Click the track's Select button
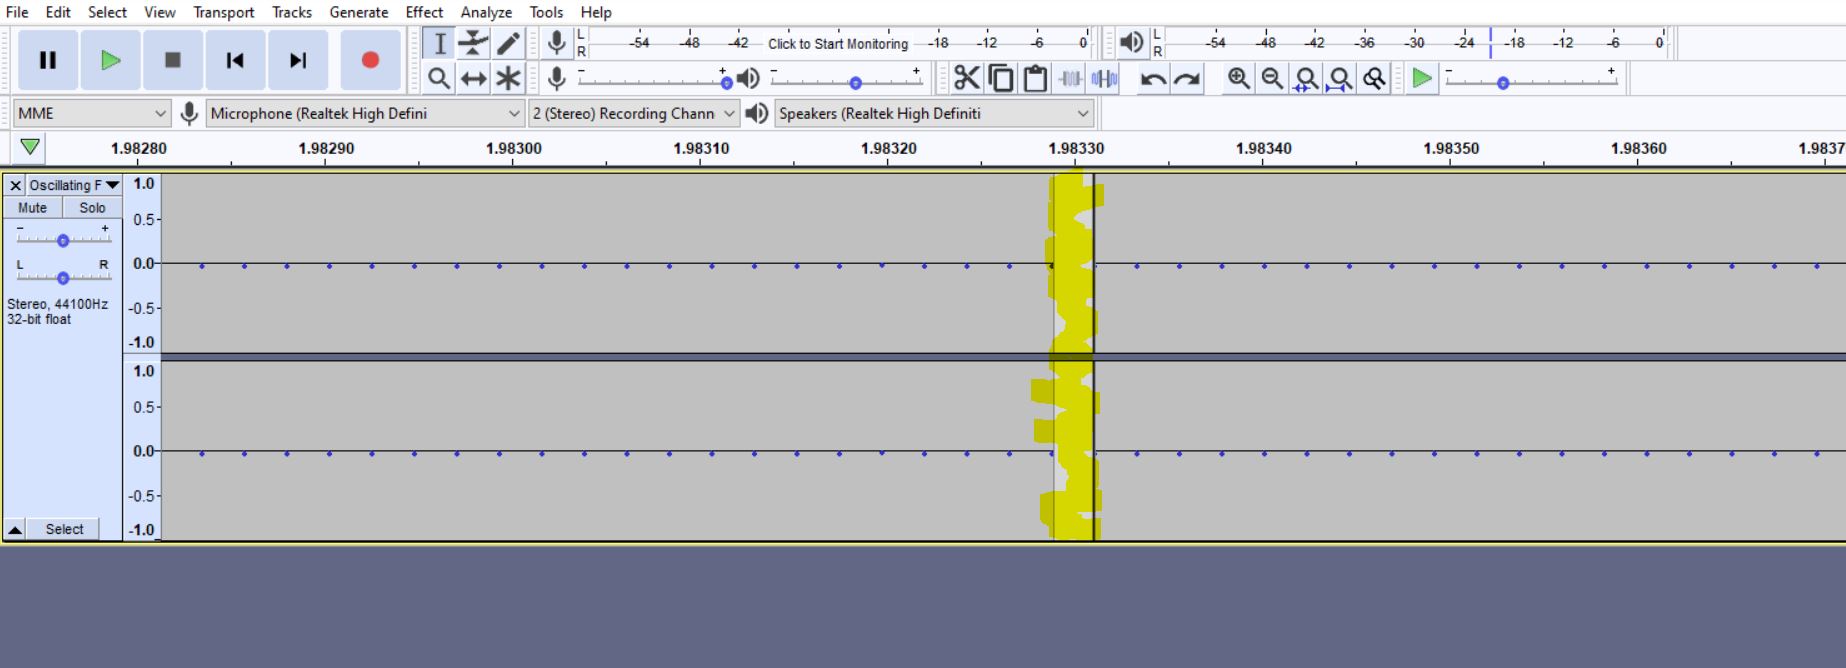 point(64,530)
